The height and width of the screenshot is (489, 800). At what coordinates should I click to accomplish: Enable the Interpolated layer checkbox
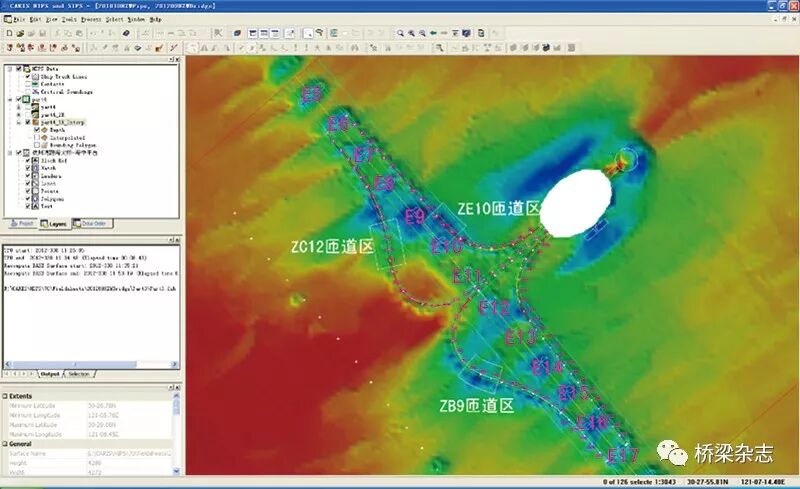pos(37,138)
